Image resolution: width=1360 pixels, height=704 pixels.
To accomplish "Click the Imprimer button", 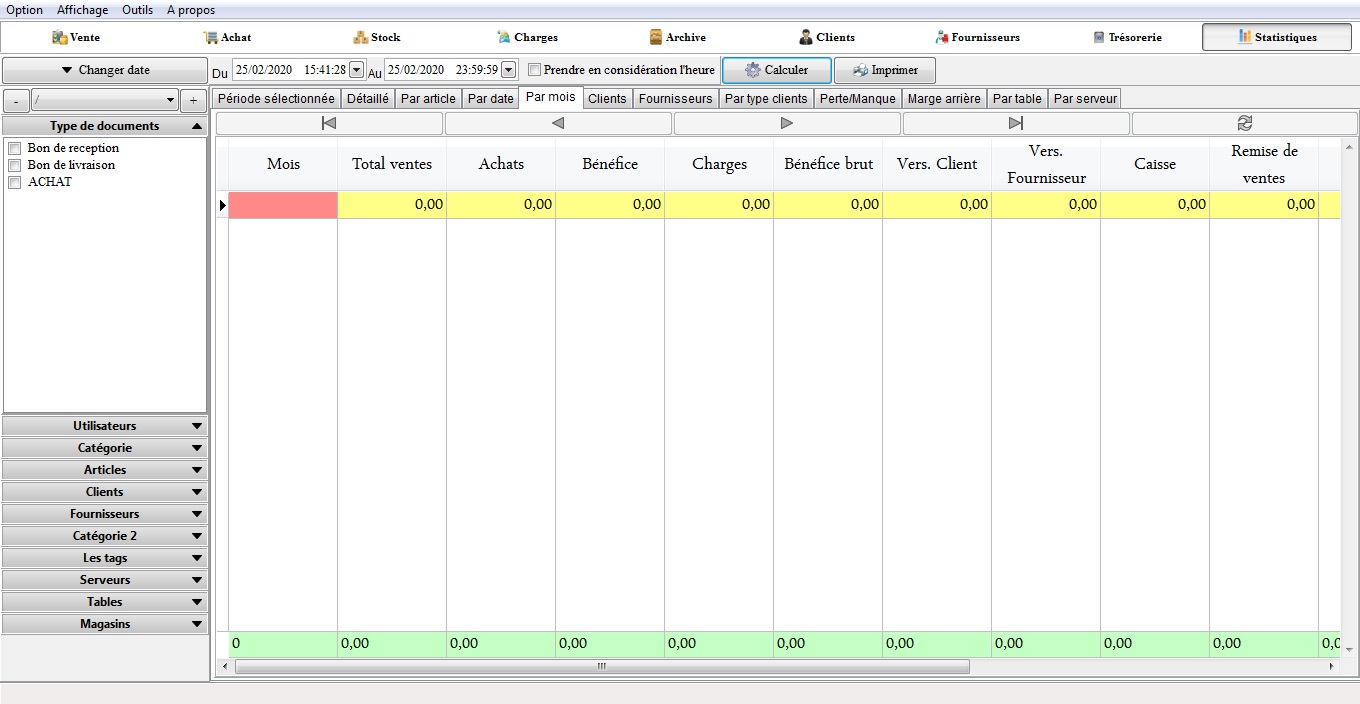I will coord(885,70).
